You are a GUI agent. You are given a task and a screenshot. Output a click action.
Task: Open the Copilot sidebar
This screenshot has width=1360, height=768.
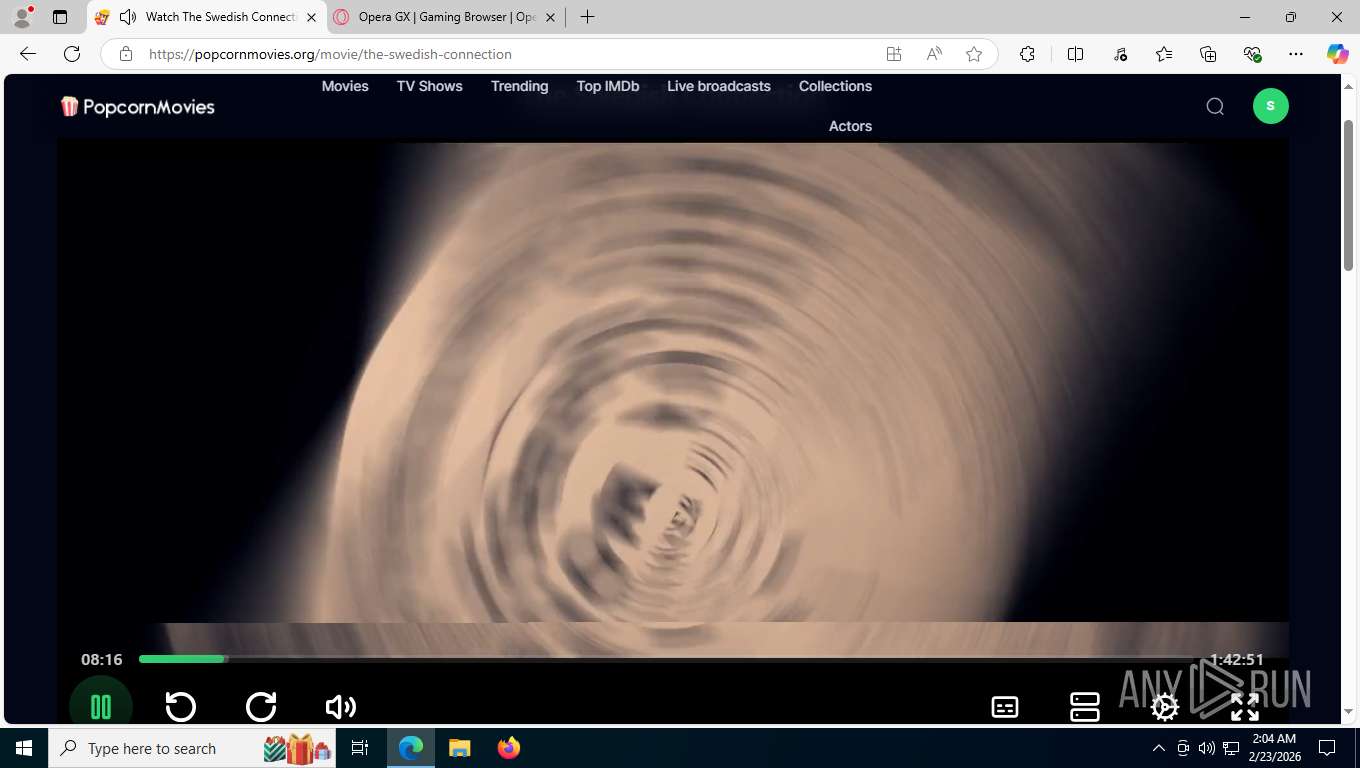[1338, 54]
